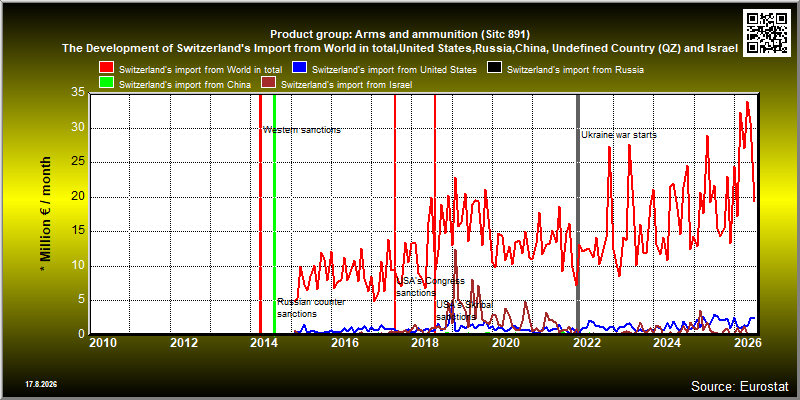Click the x-axis label 2024
The image size is (800, 400).
[x=666, y=342]
